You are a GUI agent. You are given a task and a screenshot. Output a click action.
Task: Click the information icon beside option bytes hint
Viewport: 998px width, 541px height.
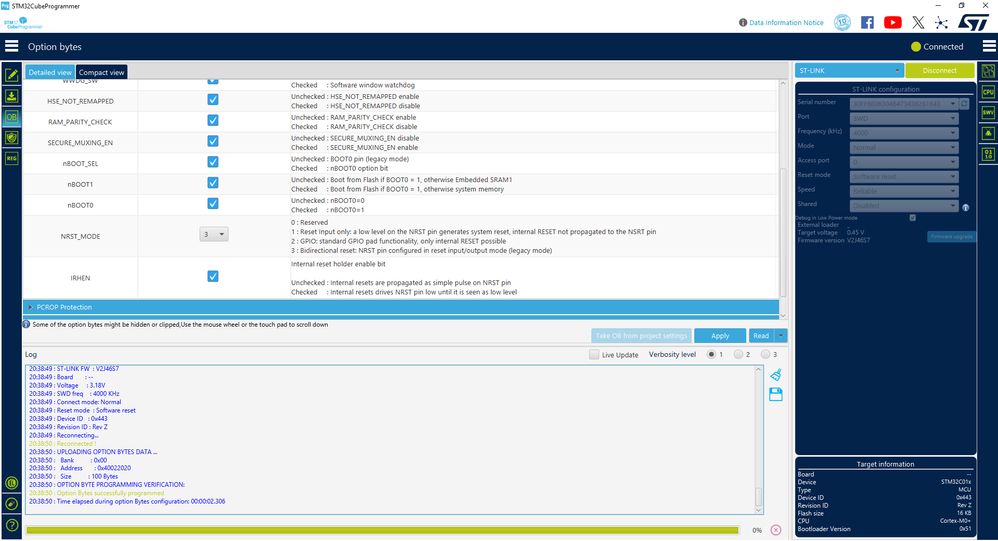click(26, 324)
